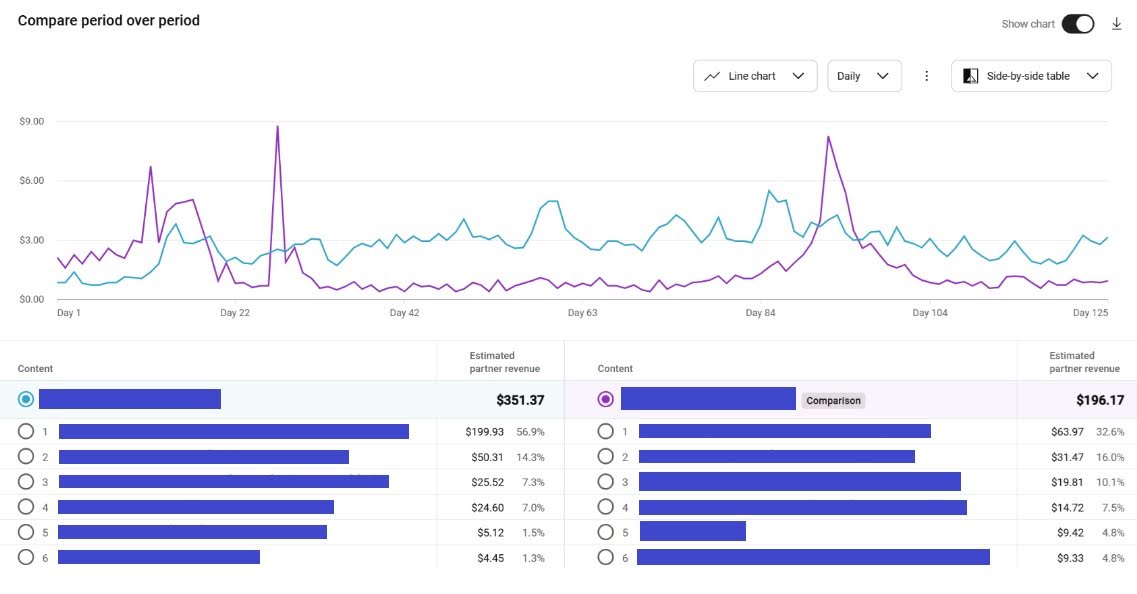The height and width of the screenshot is (594, 1137).
Task: Select left table row 1 radio button
Action: pos(26,432)
